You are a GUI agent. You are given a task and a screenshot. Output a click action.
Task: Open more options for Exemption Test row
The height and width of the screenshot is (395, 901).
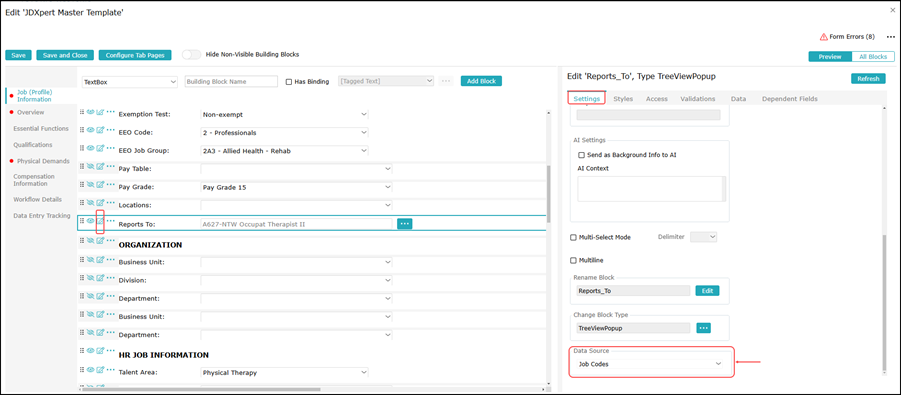click(111, 113)
